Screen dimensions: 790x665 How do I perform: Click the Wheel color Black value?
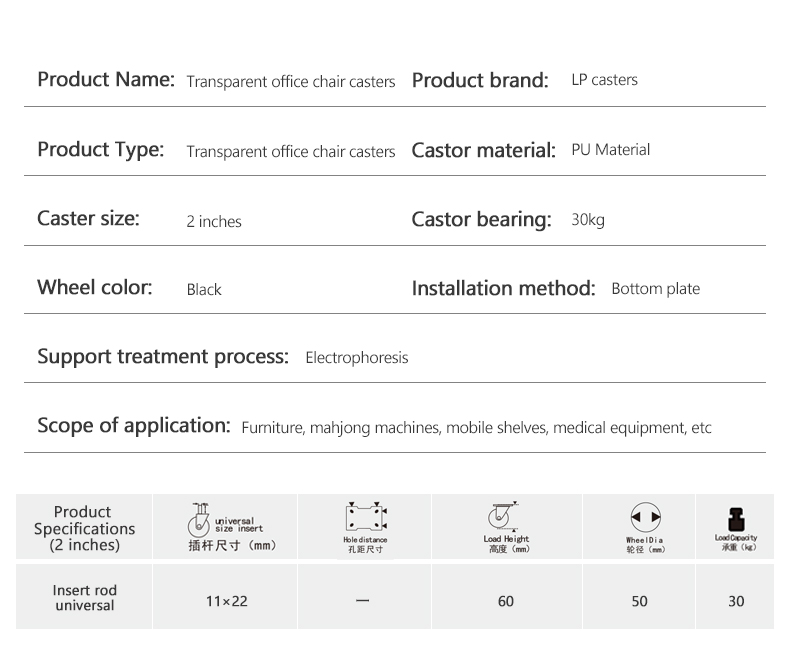click(x=204, y=290)
